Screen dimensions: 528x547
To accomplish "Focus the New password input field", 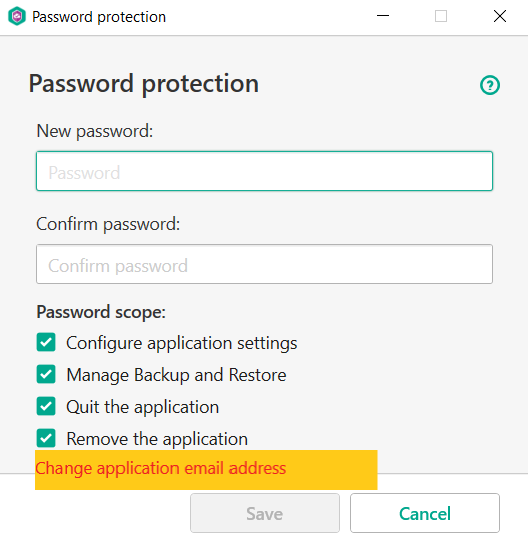I will (264, 171).
